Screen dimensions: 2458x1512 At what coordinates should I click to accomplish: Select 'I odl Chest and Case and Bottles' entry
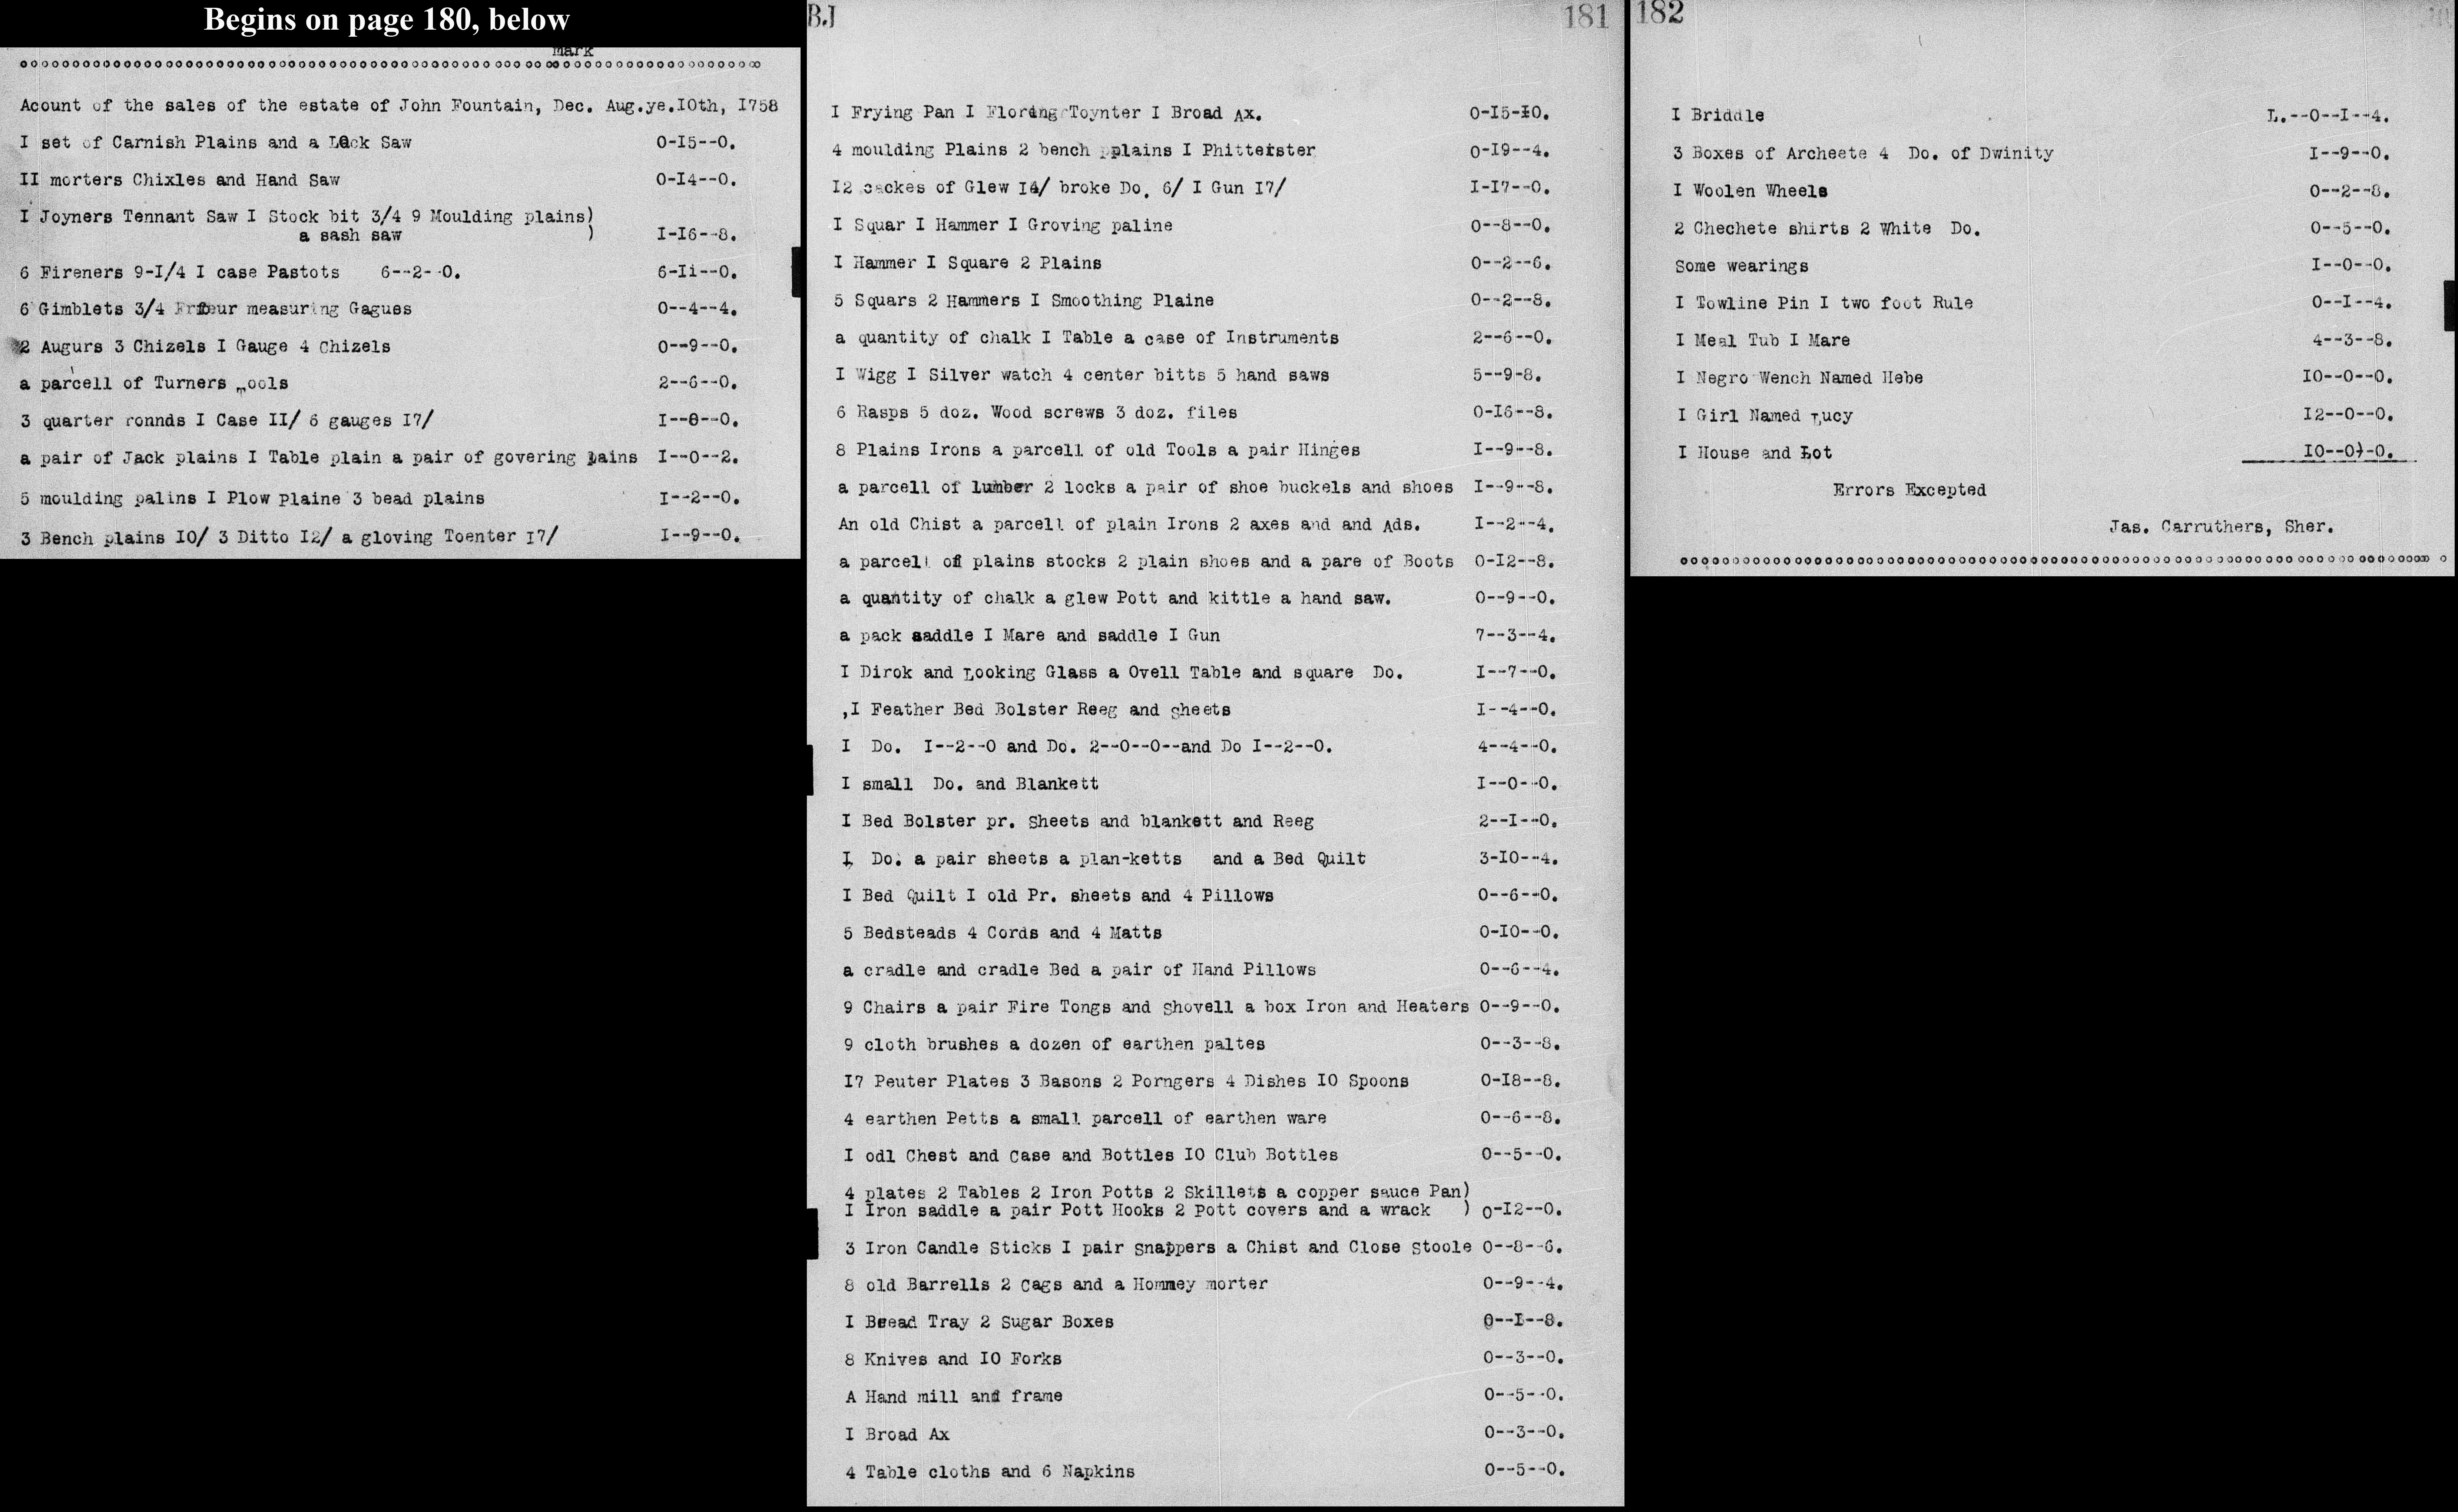pyautogui.click(x=1091, y=1155)
